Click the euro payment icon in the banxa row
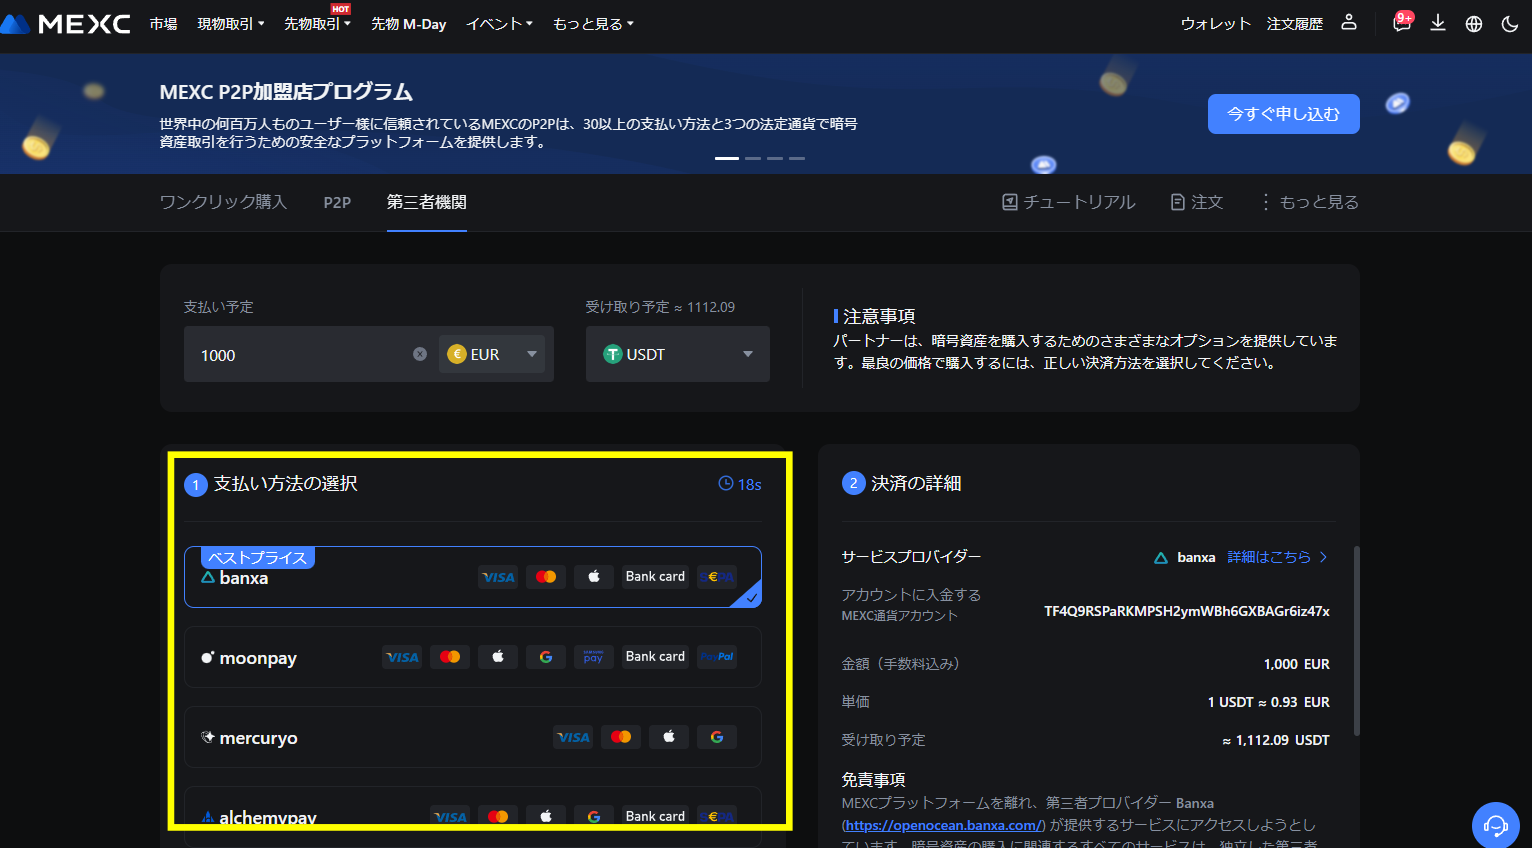This screenshot has width=1532, height=848. pos(717,577)
